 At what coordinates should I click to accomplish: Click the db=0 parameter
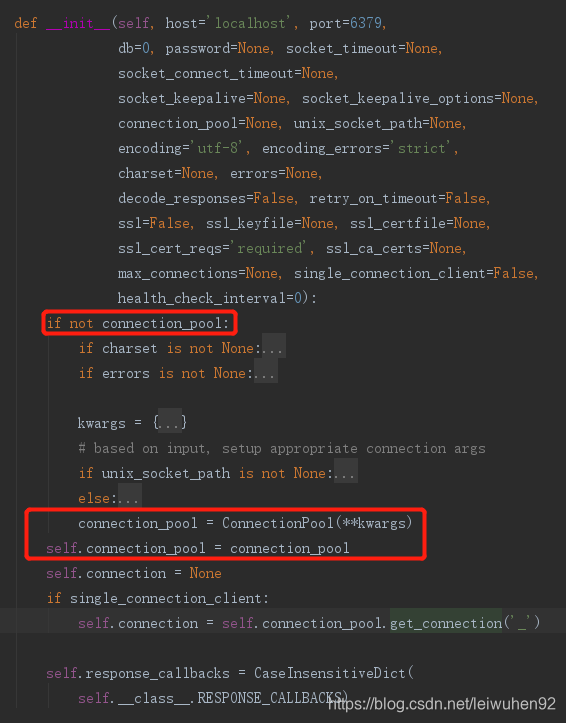pos(134,48)
